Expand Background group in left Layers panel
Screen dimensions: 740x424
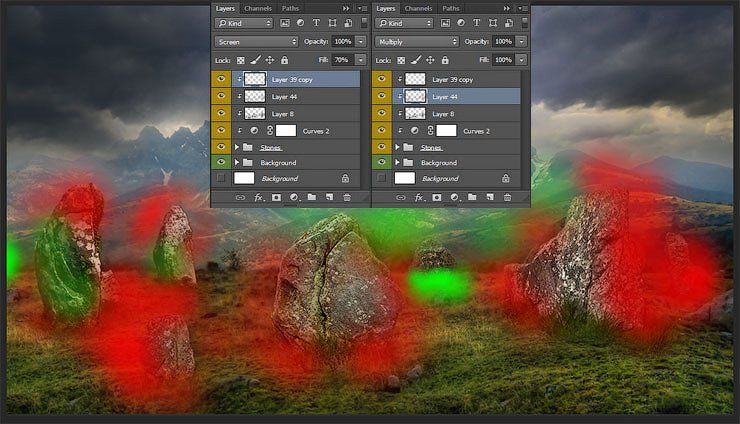(x=237, y=162)
